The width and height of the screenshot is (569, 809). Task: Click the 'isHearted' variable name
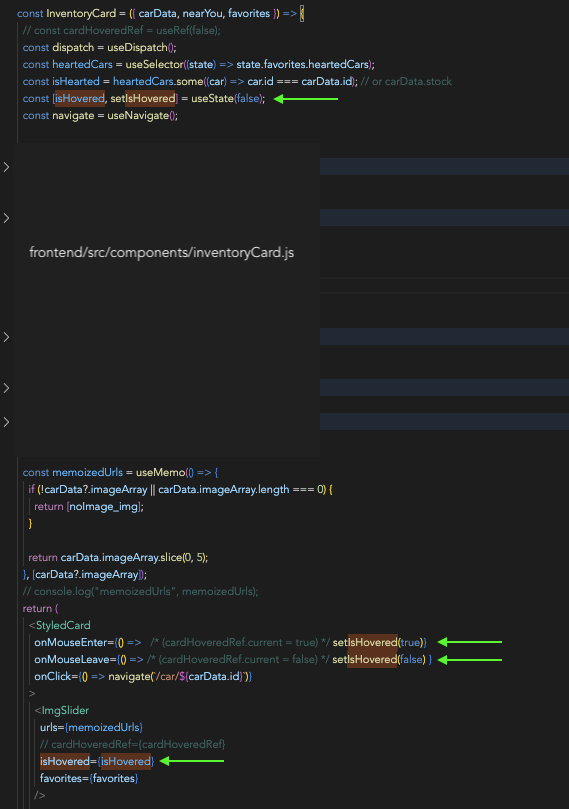(x=76, y=82)
